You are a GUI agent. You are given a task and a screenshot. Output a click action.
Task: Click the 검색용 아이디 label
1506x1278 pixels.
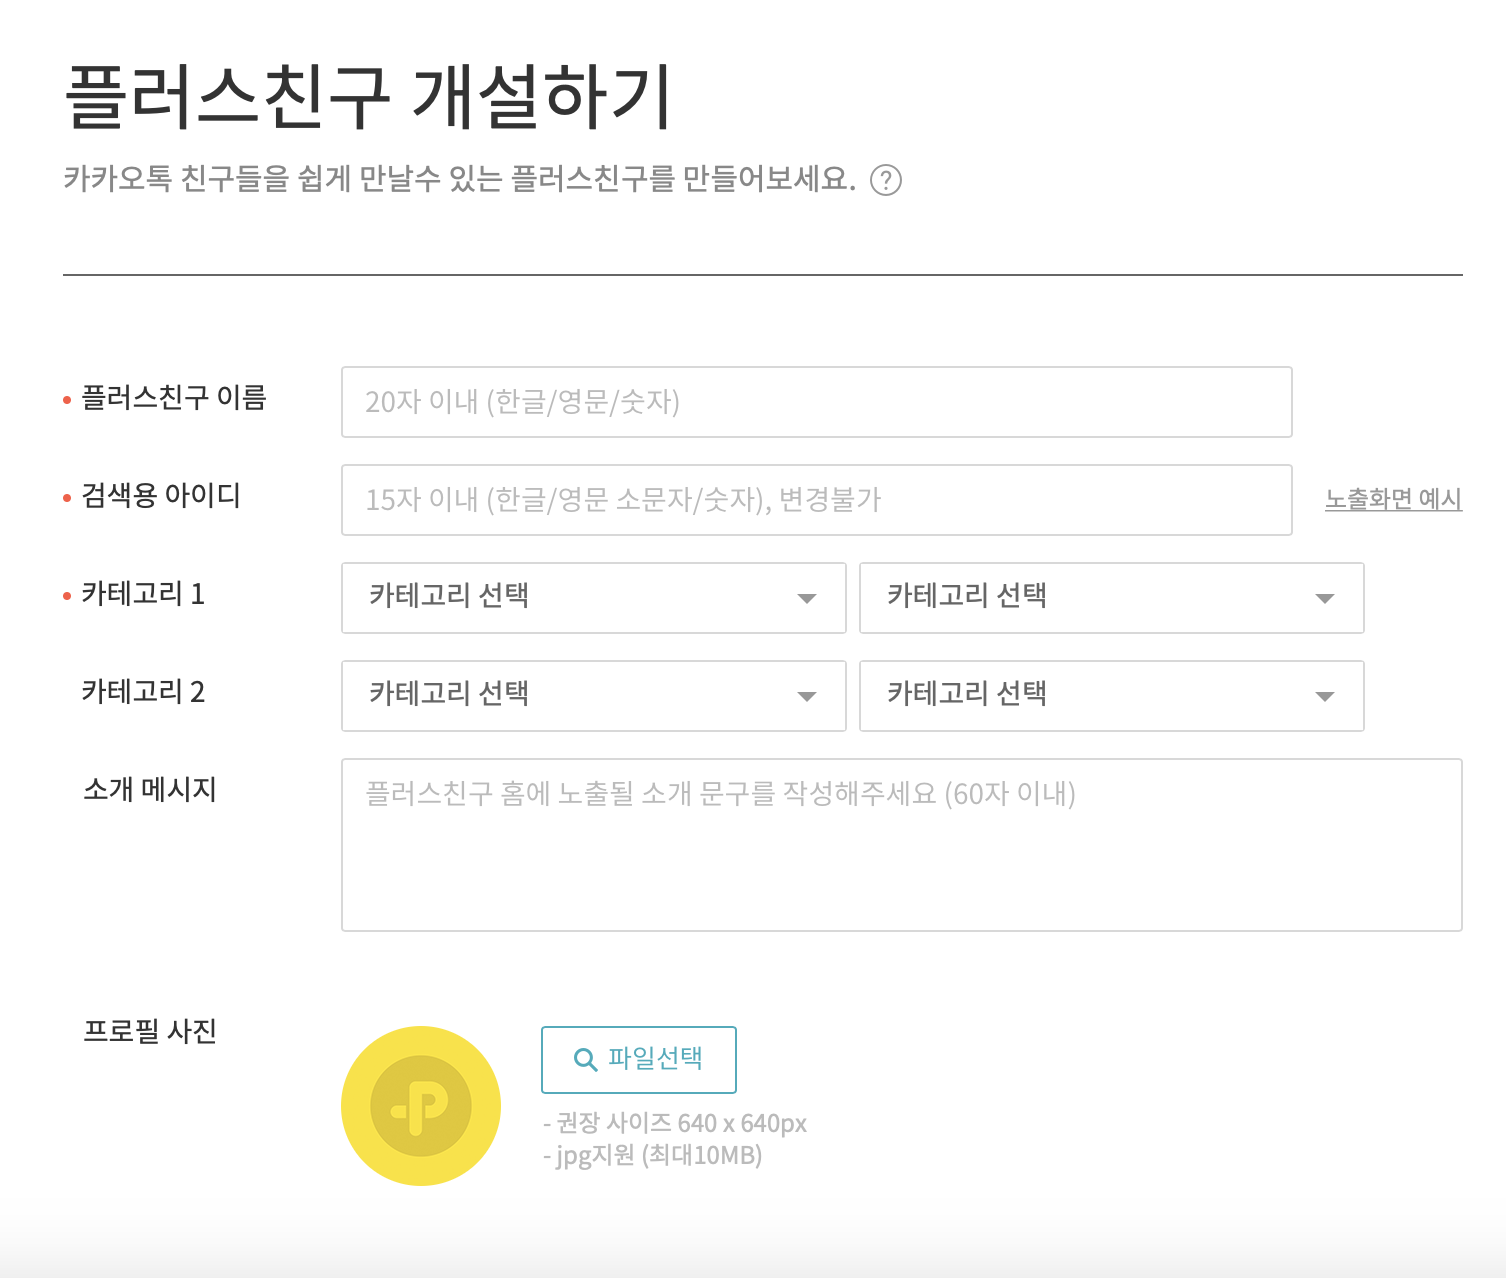click(x=161, y=495)
